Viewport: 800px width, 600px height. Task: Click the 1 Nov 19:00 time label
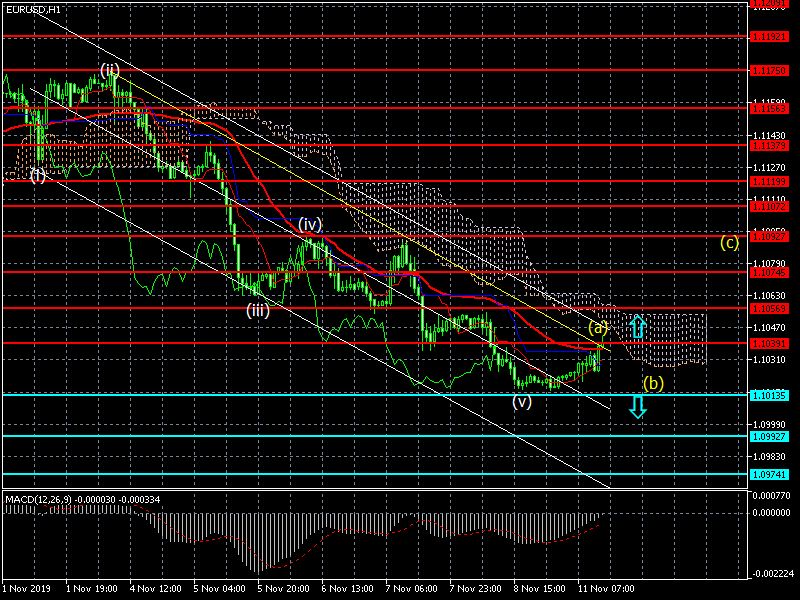click(92, 589)
